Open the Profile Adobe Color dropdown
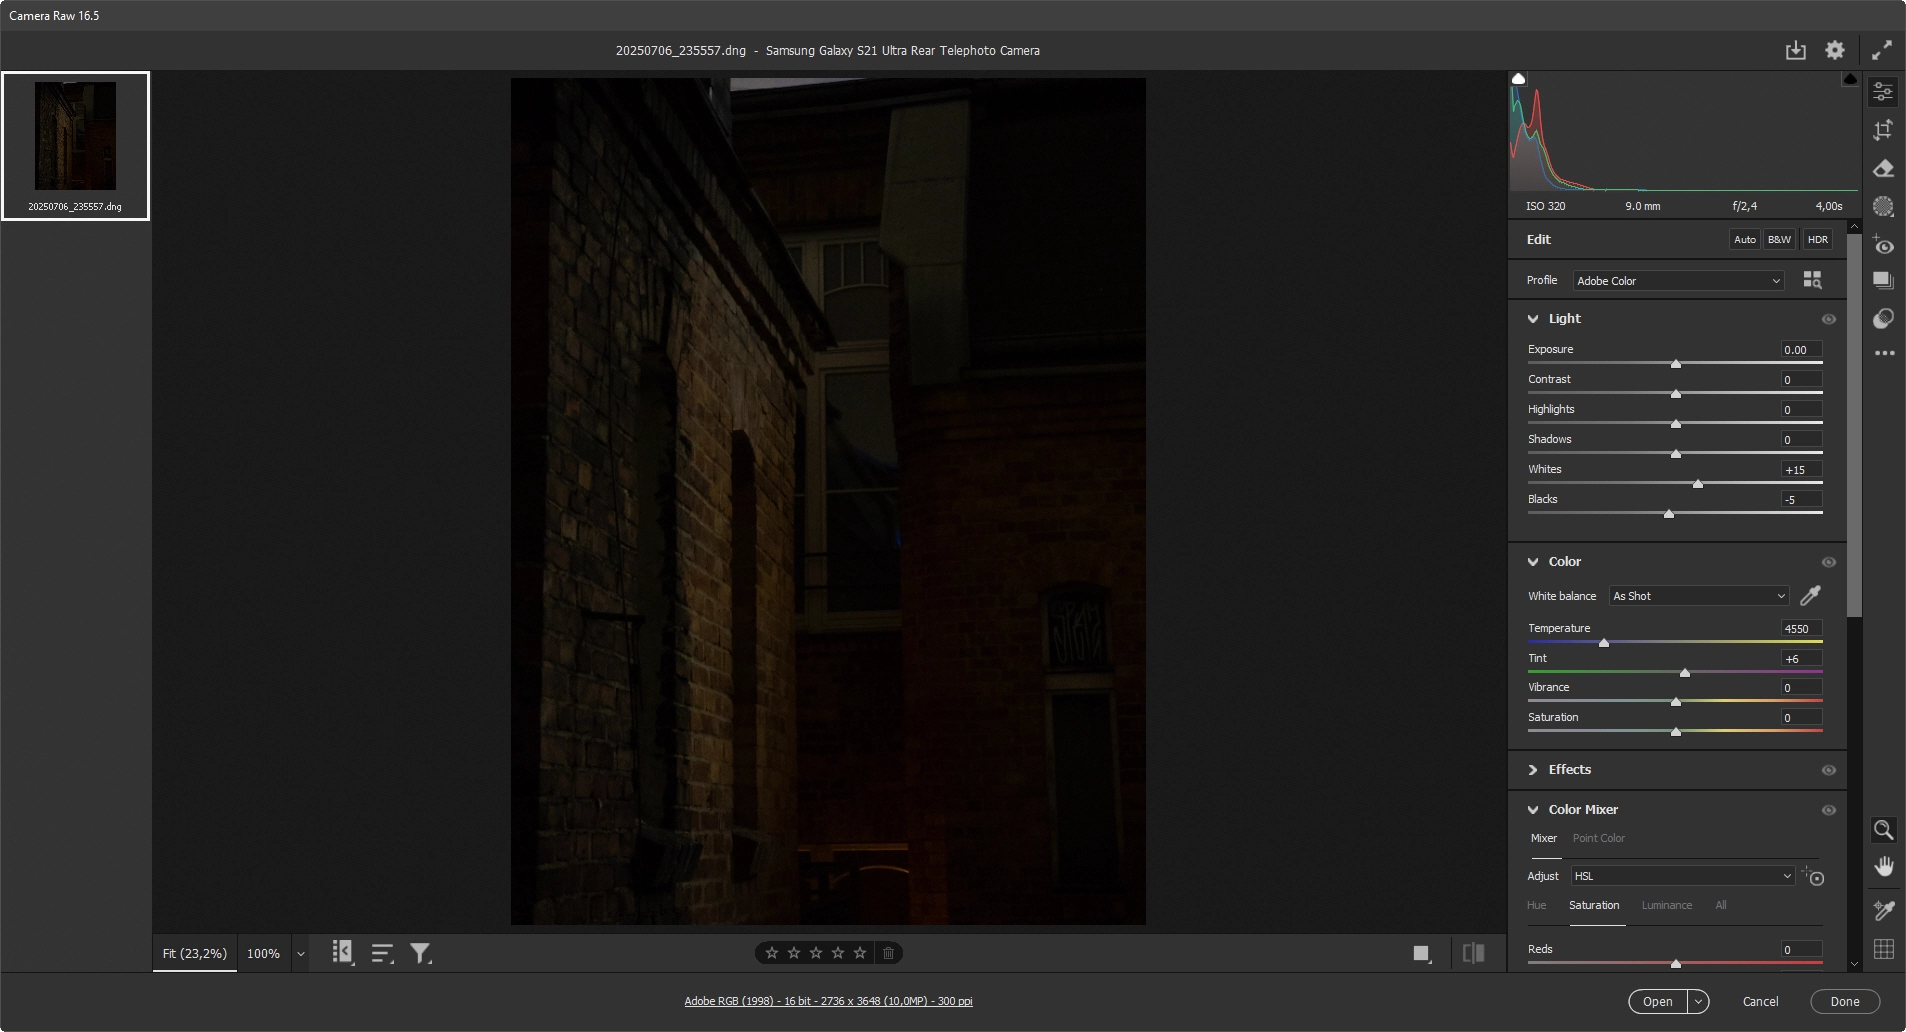This screenshot has width=1906, height=1032. [1678, 281]
